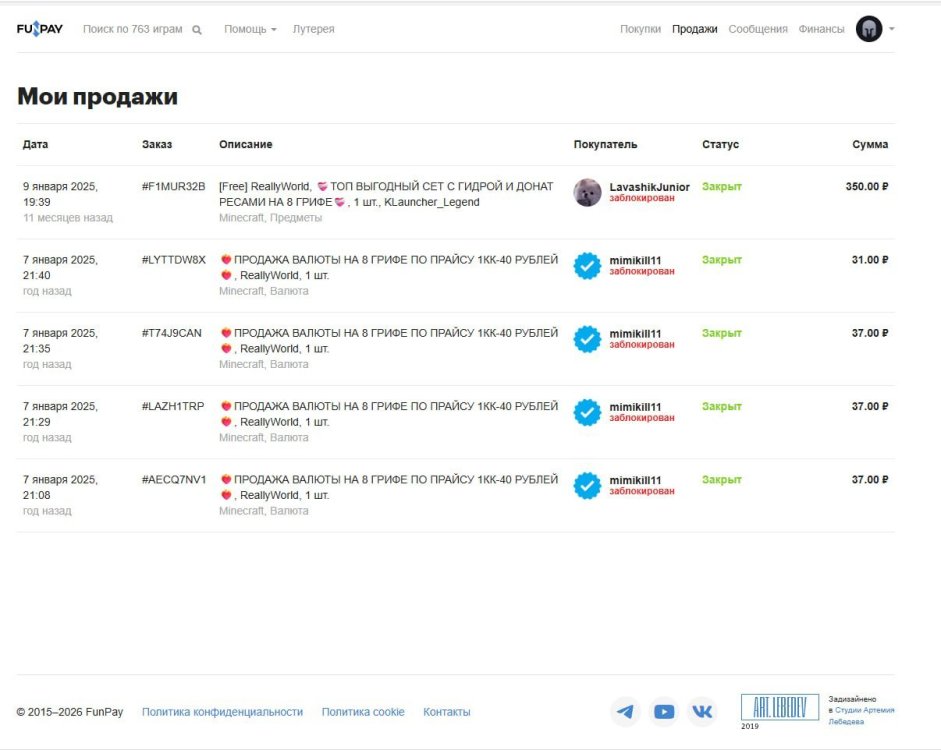Viewport: 941px width, 750px height.
Task: Click the 350.00 ₽ amount
Action: 867,187
